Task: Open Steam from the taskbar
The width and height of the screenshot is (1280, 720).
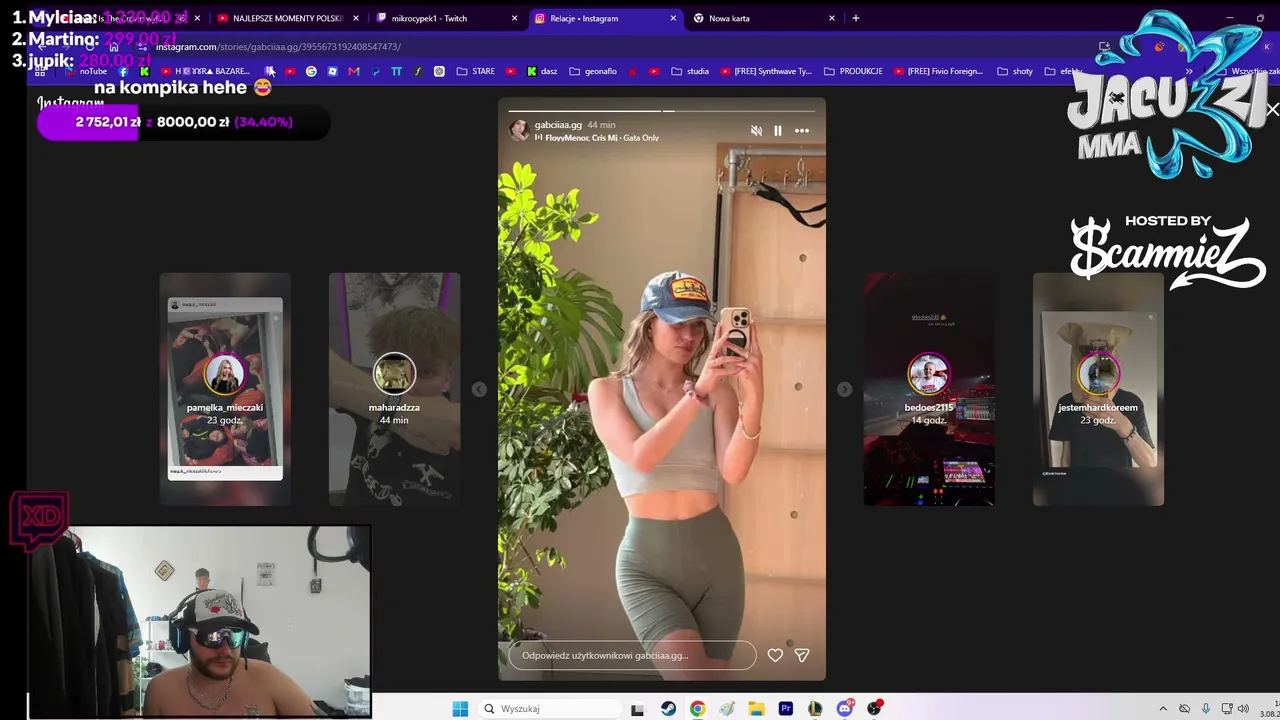Action: tap(668, 709)
